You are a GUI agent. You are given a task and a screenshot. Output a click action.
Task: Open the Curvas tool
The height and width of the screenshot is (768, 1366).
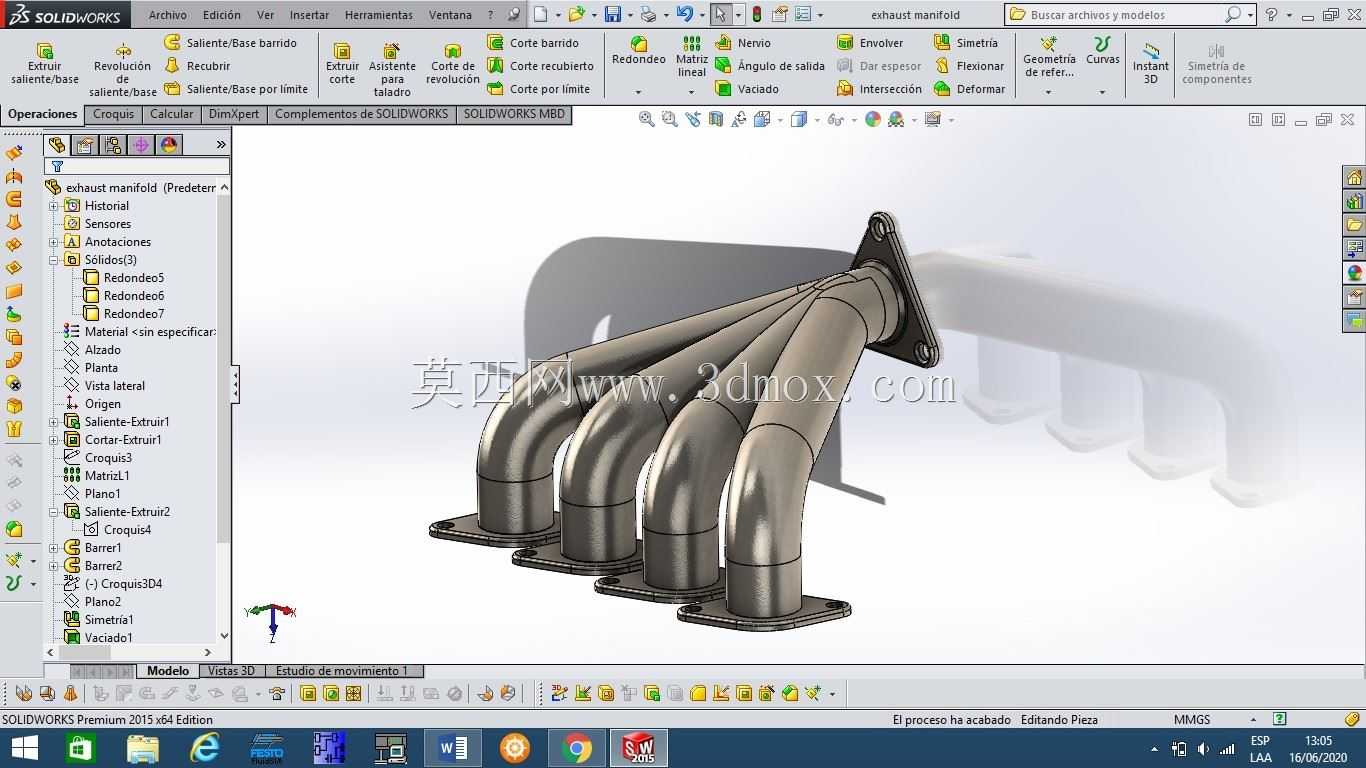pos(1103,51)
